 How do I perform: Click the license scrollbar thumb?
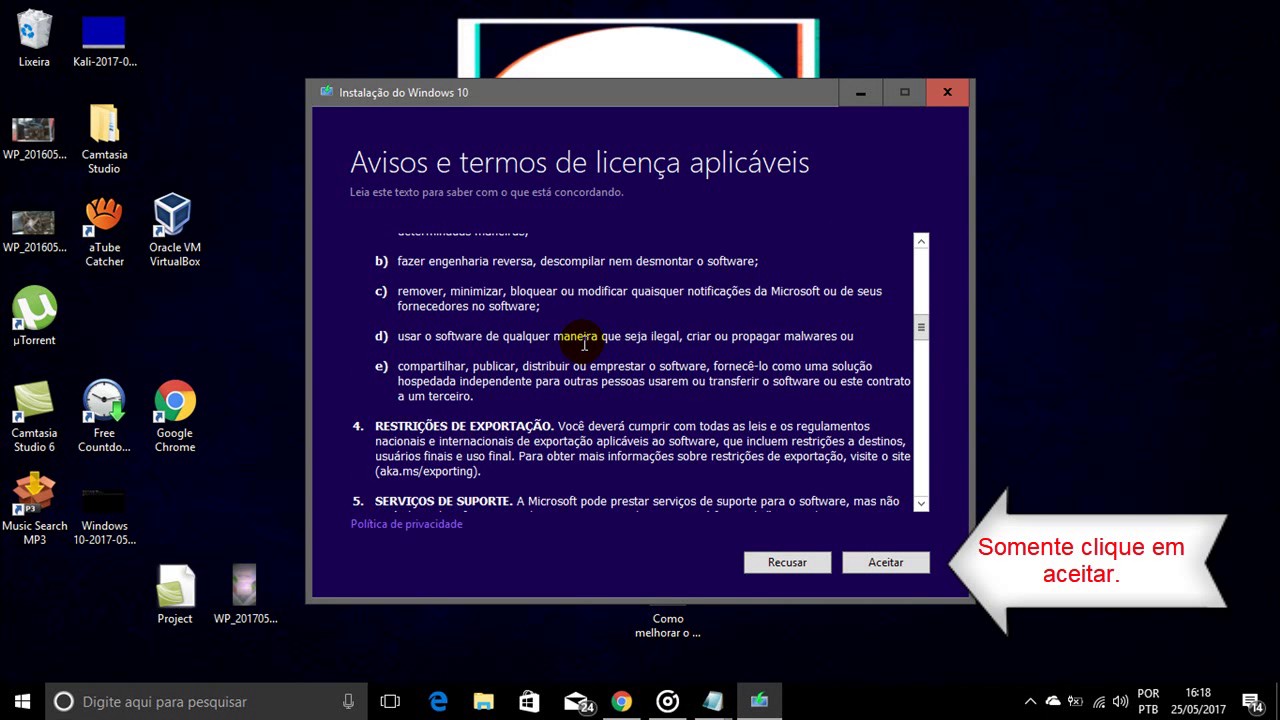point(921,327)
